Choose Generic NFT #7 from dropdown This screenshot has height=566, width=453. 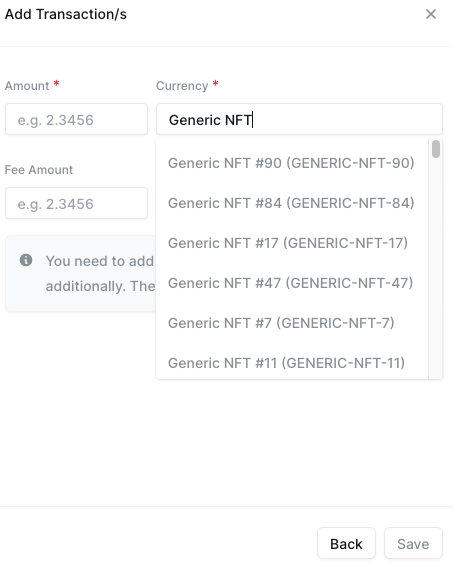pyautogui.click(x=292, y=323)
